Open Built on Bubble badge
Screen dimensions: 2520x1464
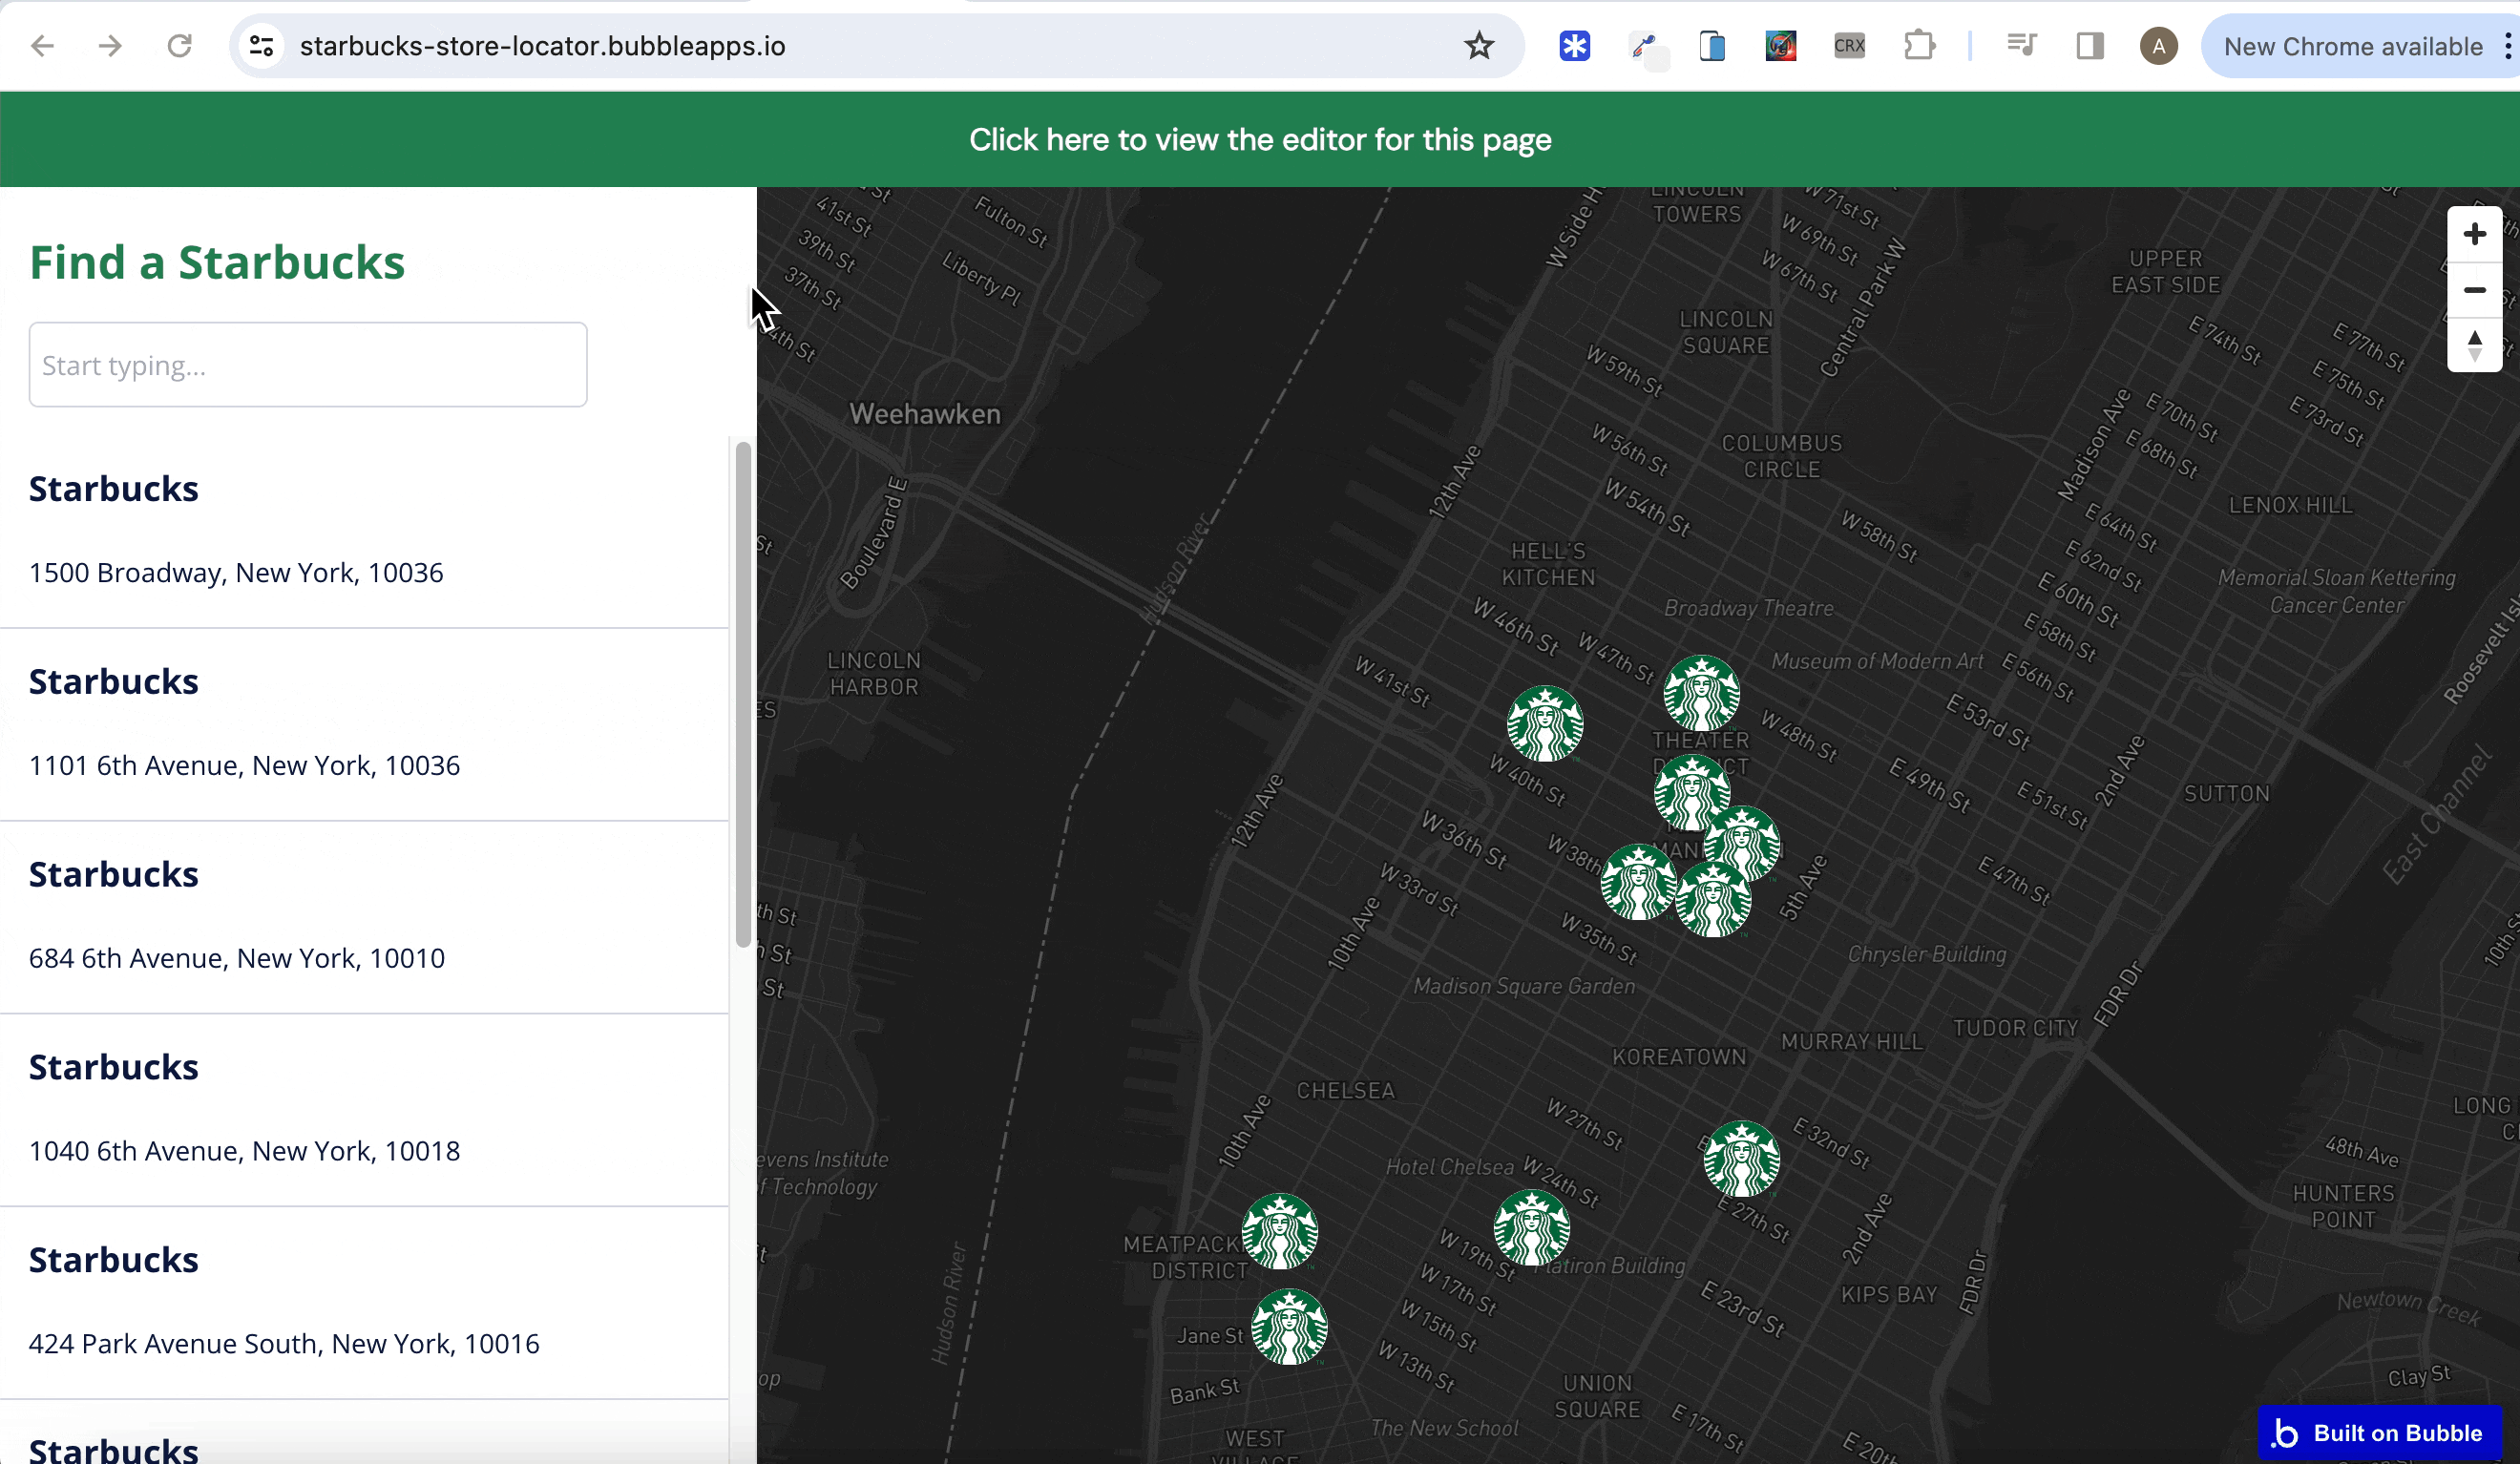pyautogui.click(x=2379, y=1432)
